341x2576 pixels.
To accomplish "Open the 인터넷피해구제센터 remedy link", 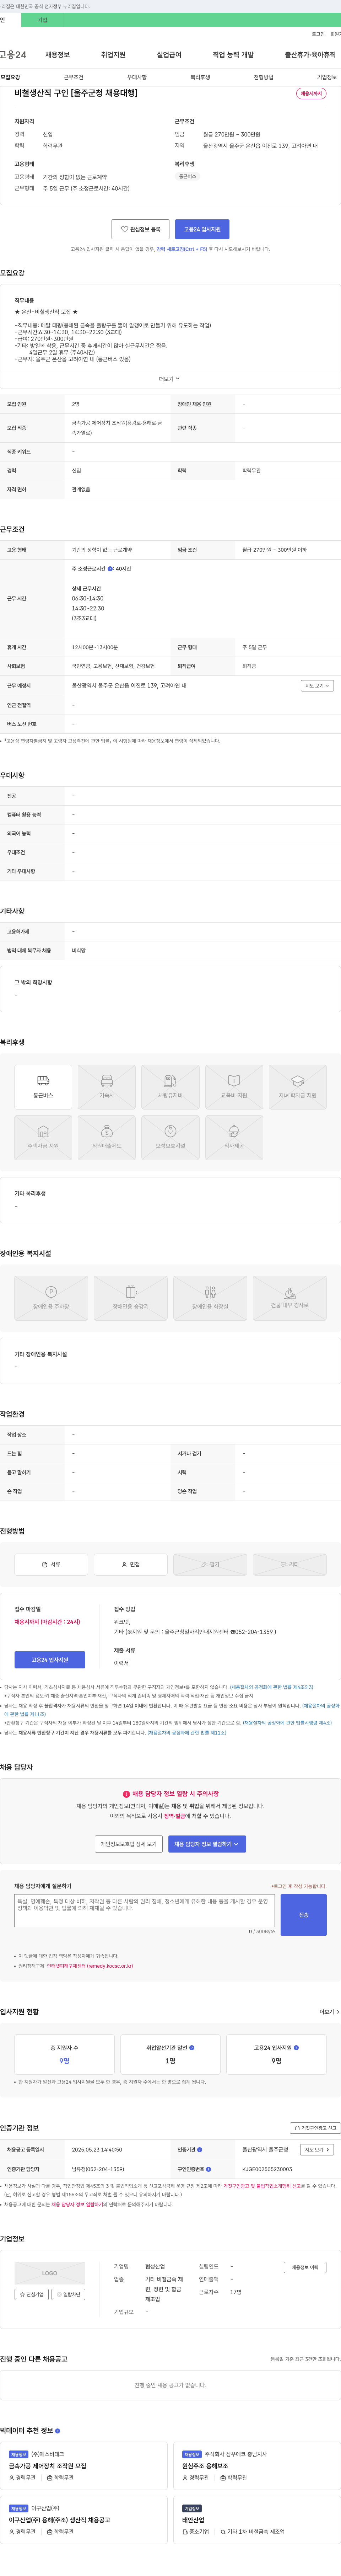I will click(x=90, y=1966).
